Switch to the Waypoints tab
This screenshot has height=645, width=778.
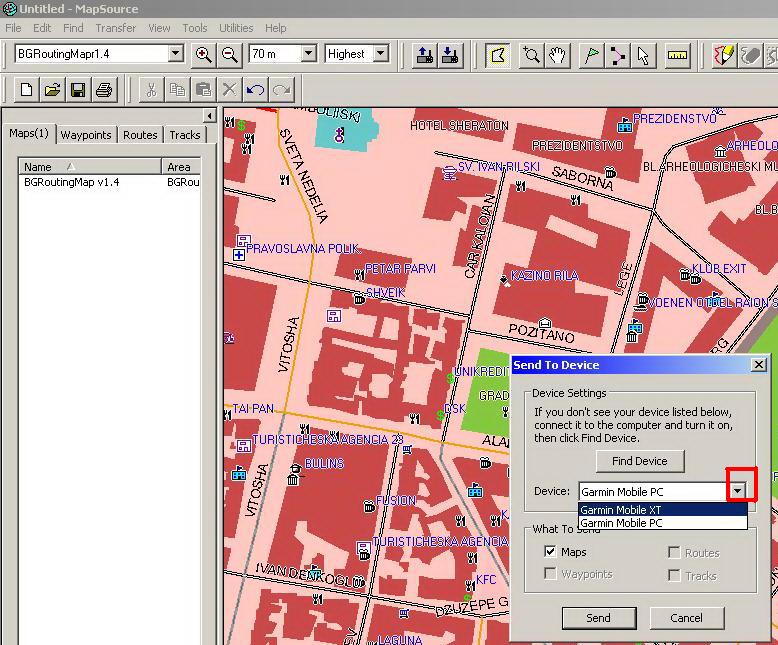click(86, 134)
